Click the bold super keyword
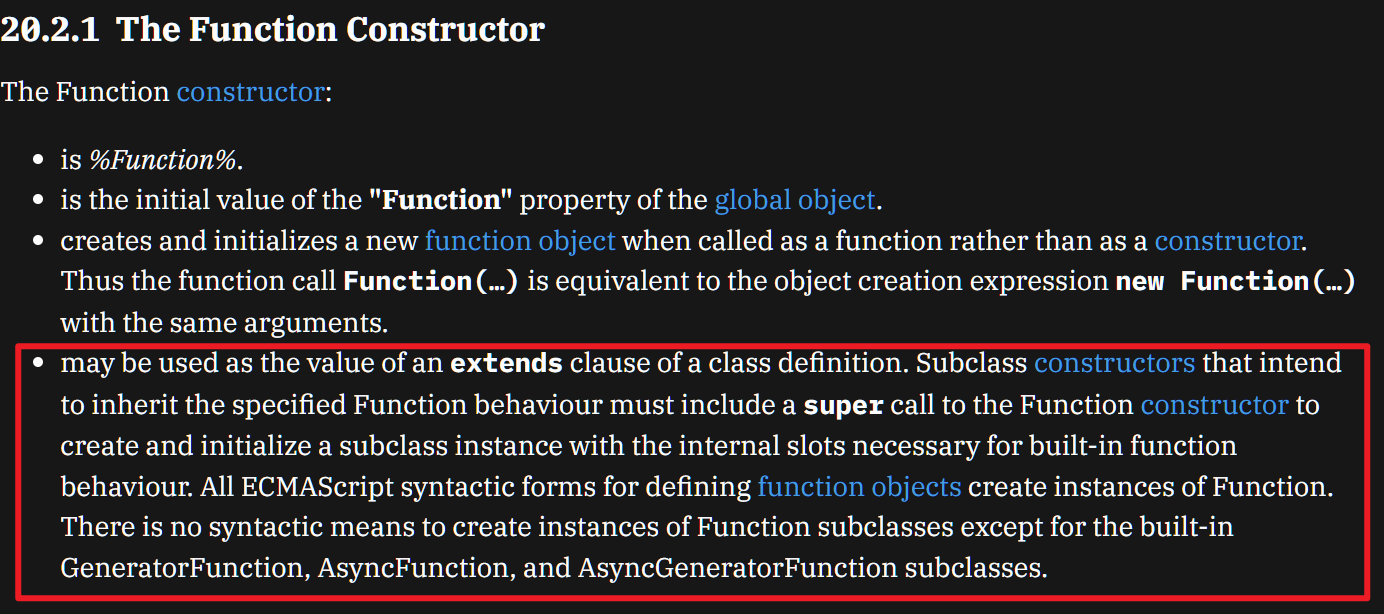Image resolution: width=1384 pixels, height=614 pixels. tap(844, 405)
